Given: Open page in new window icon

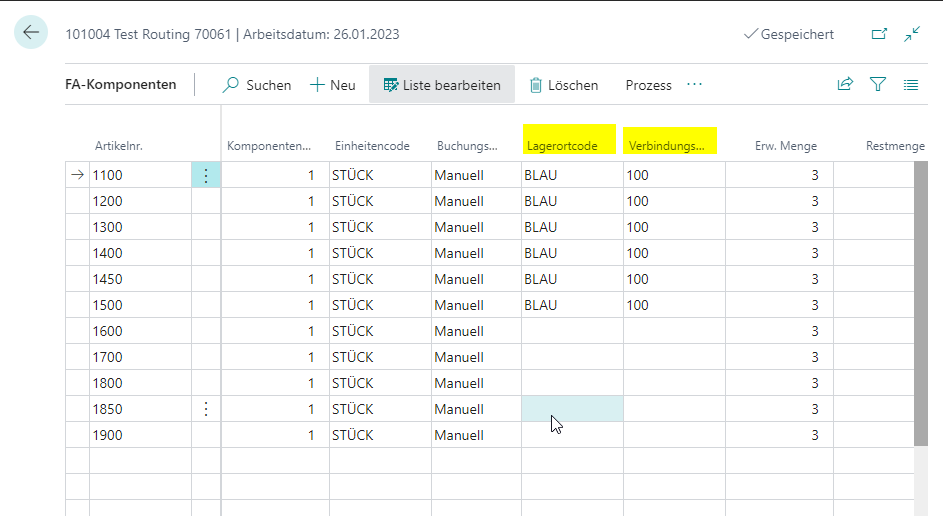Looking at the screenshot, I should pyautogui.click(x=879, y=34).
